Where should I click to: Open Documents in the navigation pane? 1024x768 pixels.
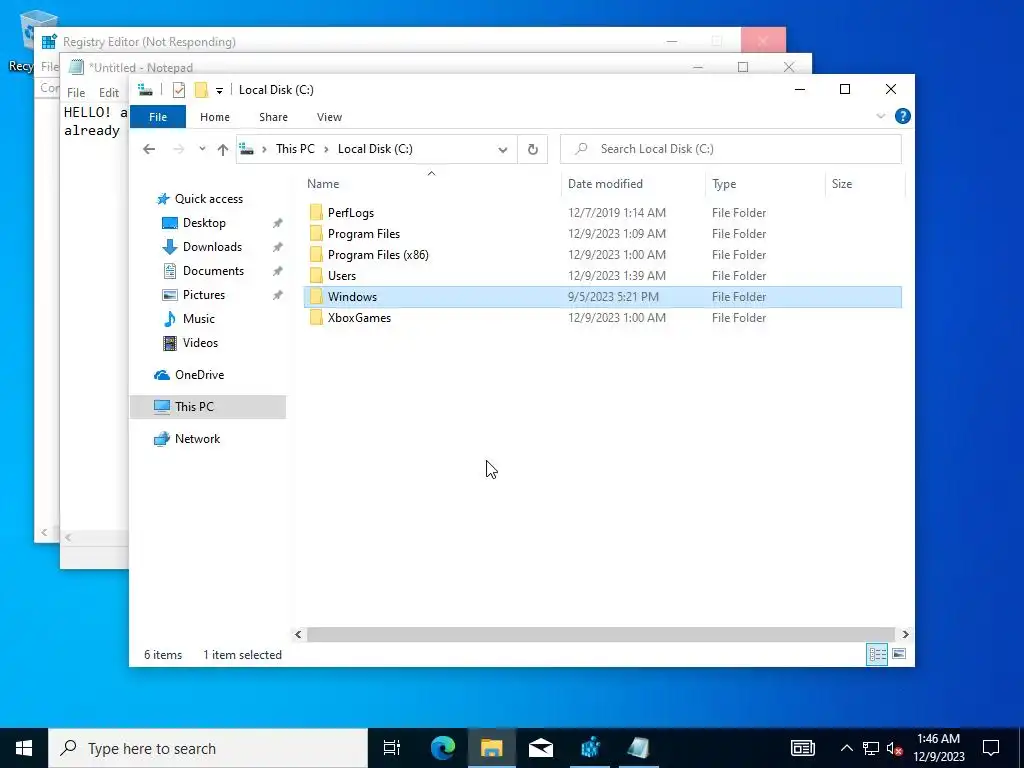pos(214,271)
